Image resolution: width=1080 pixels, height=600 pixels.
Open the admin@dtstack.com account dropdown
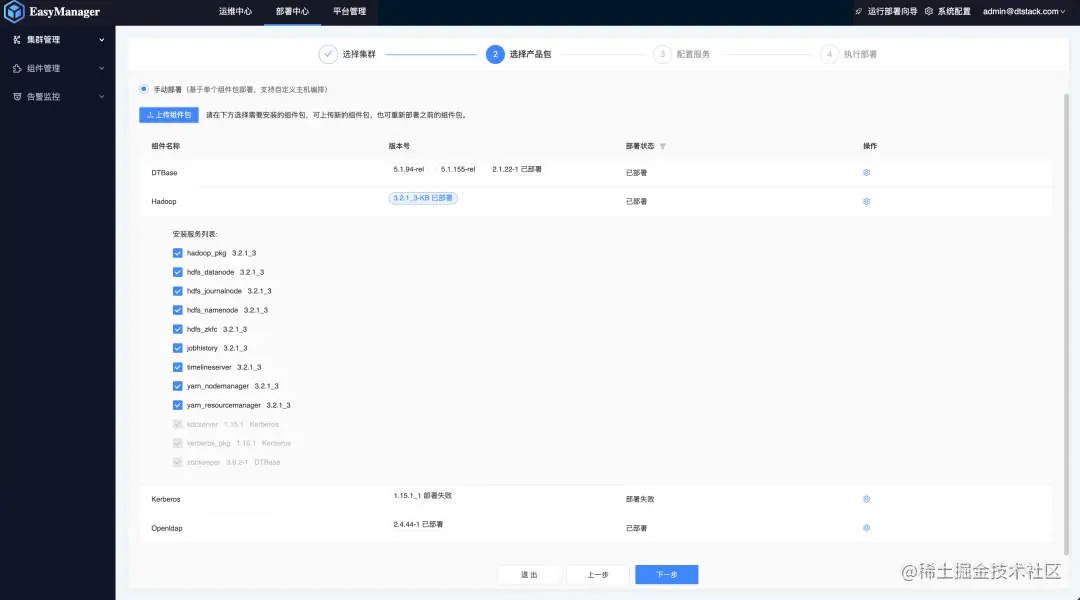pos(1024,11)
